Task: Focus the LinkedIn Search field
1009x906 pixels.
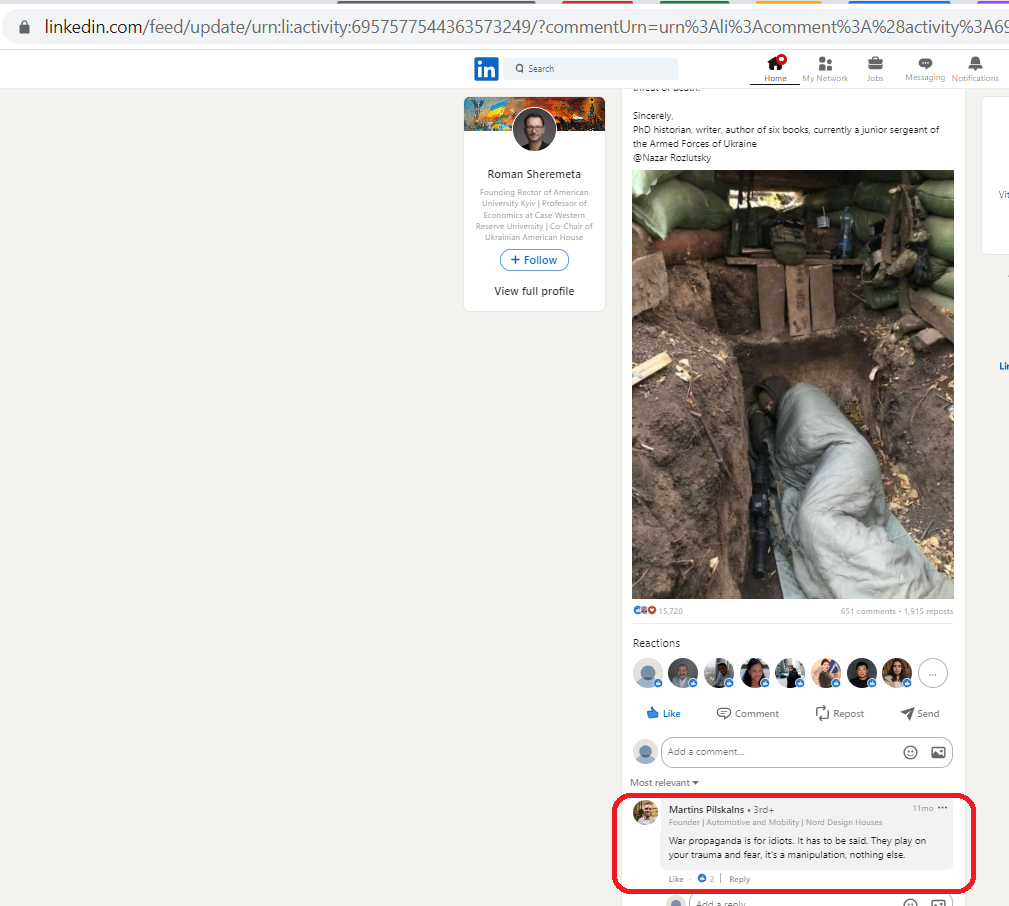Action: pos(590,69)
